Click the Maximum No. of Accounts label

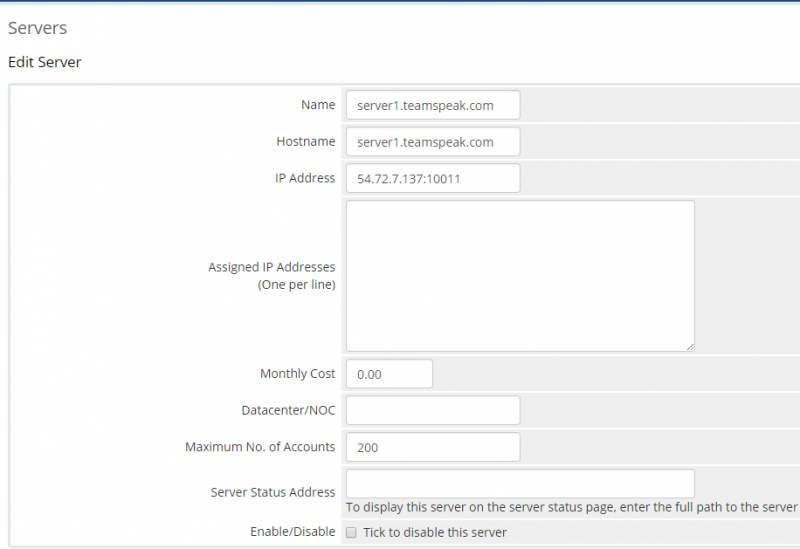click(260, 447)
